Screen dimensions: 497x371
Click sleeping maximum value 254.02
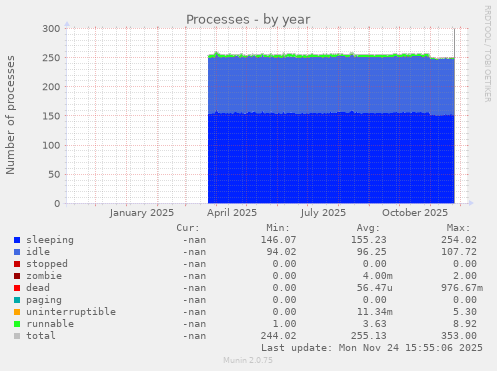coord(459,240)
